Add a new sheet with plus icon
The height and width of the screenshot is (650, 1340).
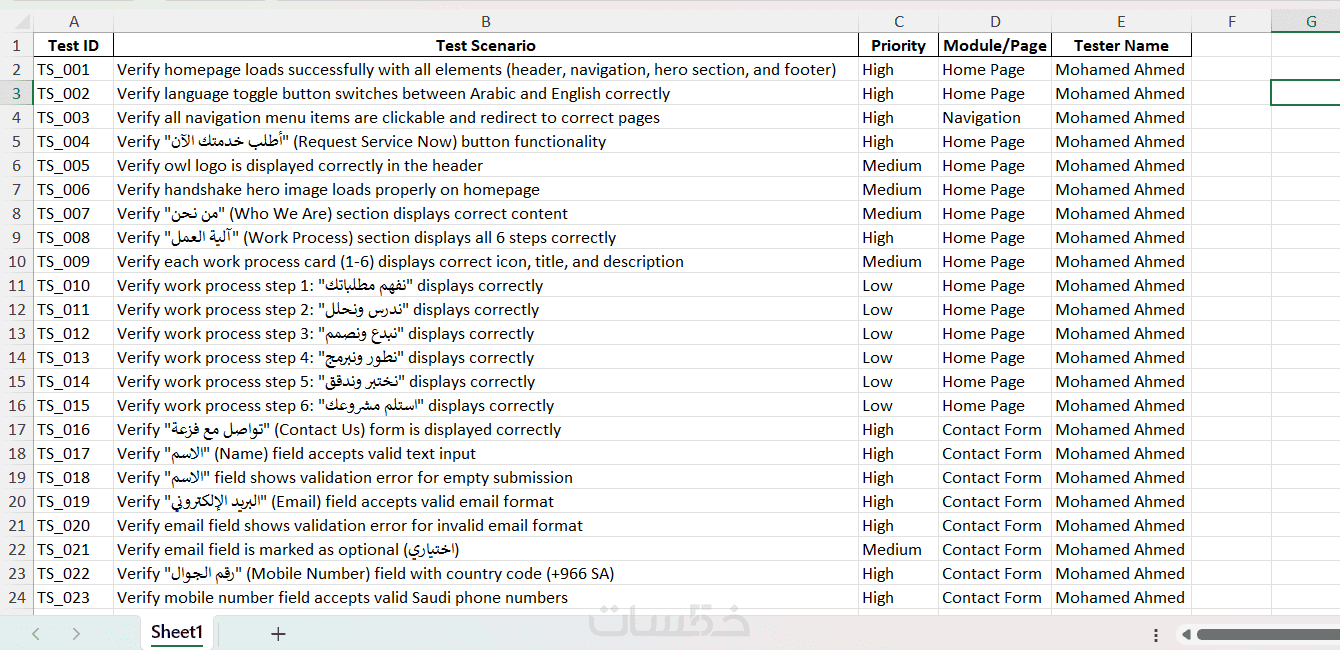click(278, 633)
